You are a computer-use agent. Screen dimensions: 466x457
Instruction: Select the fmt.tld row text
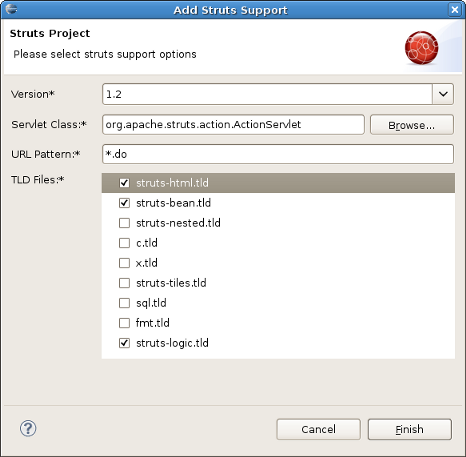pyautogui.click(x=153, y=323)
